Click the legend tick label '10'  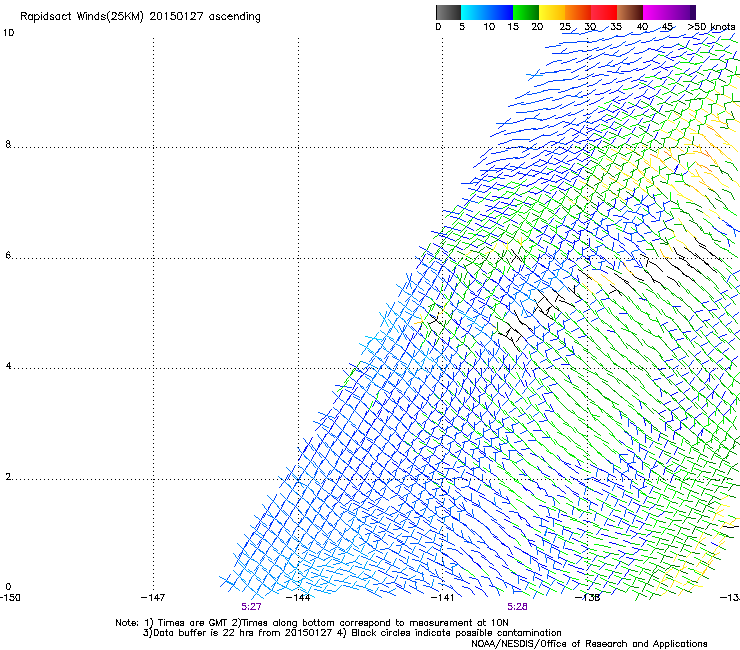click(489, 27)
